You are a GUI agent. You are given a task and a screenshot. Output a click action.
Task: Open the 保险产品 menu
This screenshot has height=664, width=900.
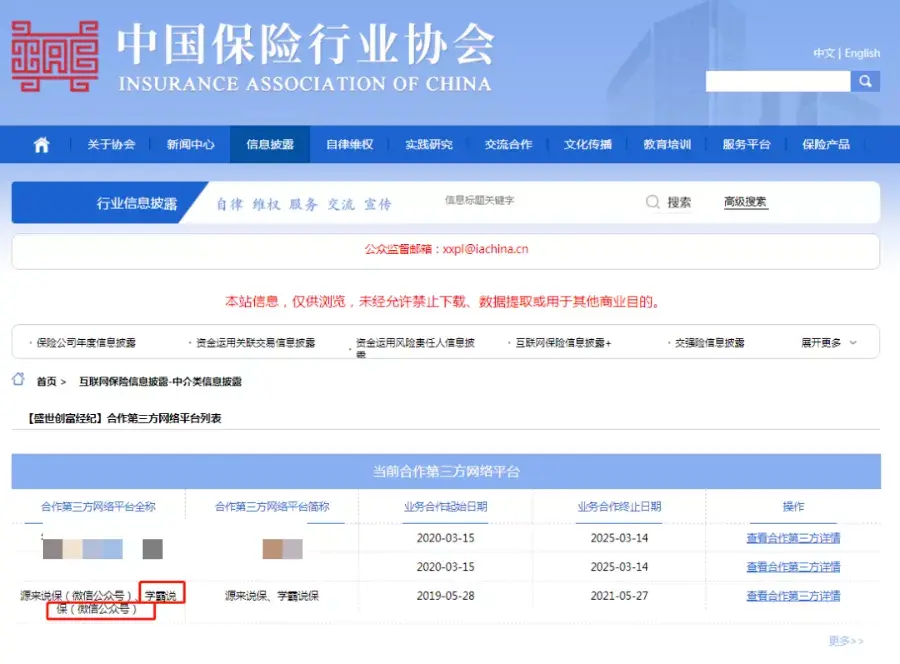(x=826, y=145)
